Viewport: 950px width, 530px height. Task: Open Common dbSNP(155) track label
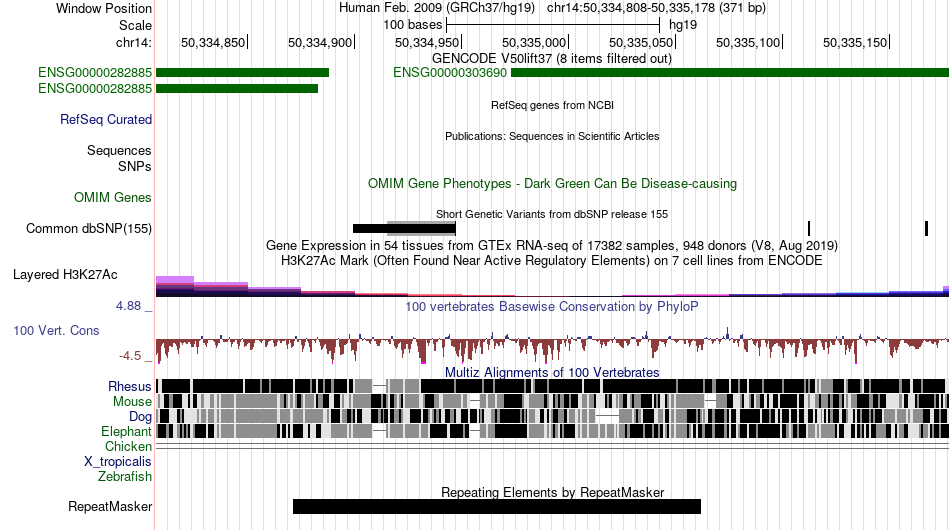point(89,228)
